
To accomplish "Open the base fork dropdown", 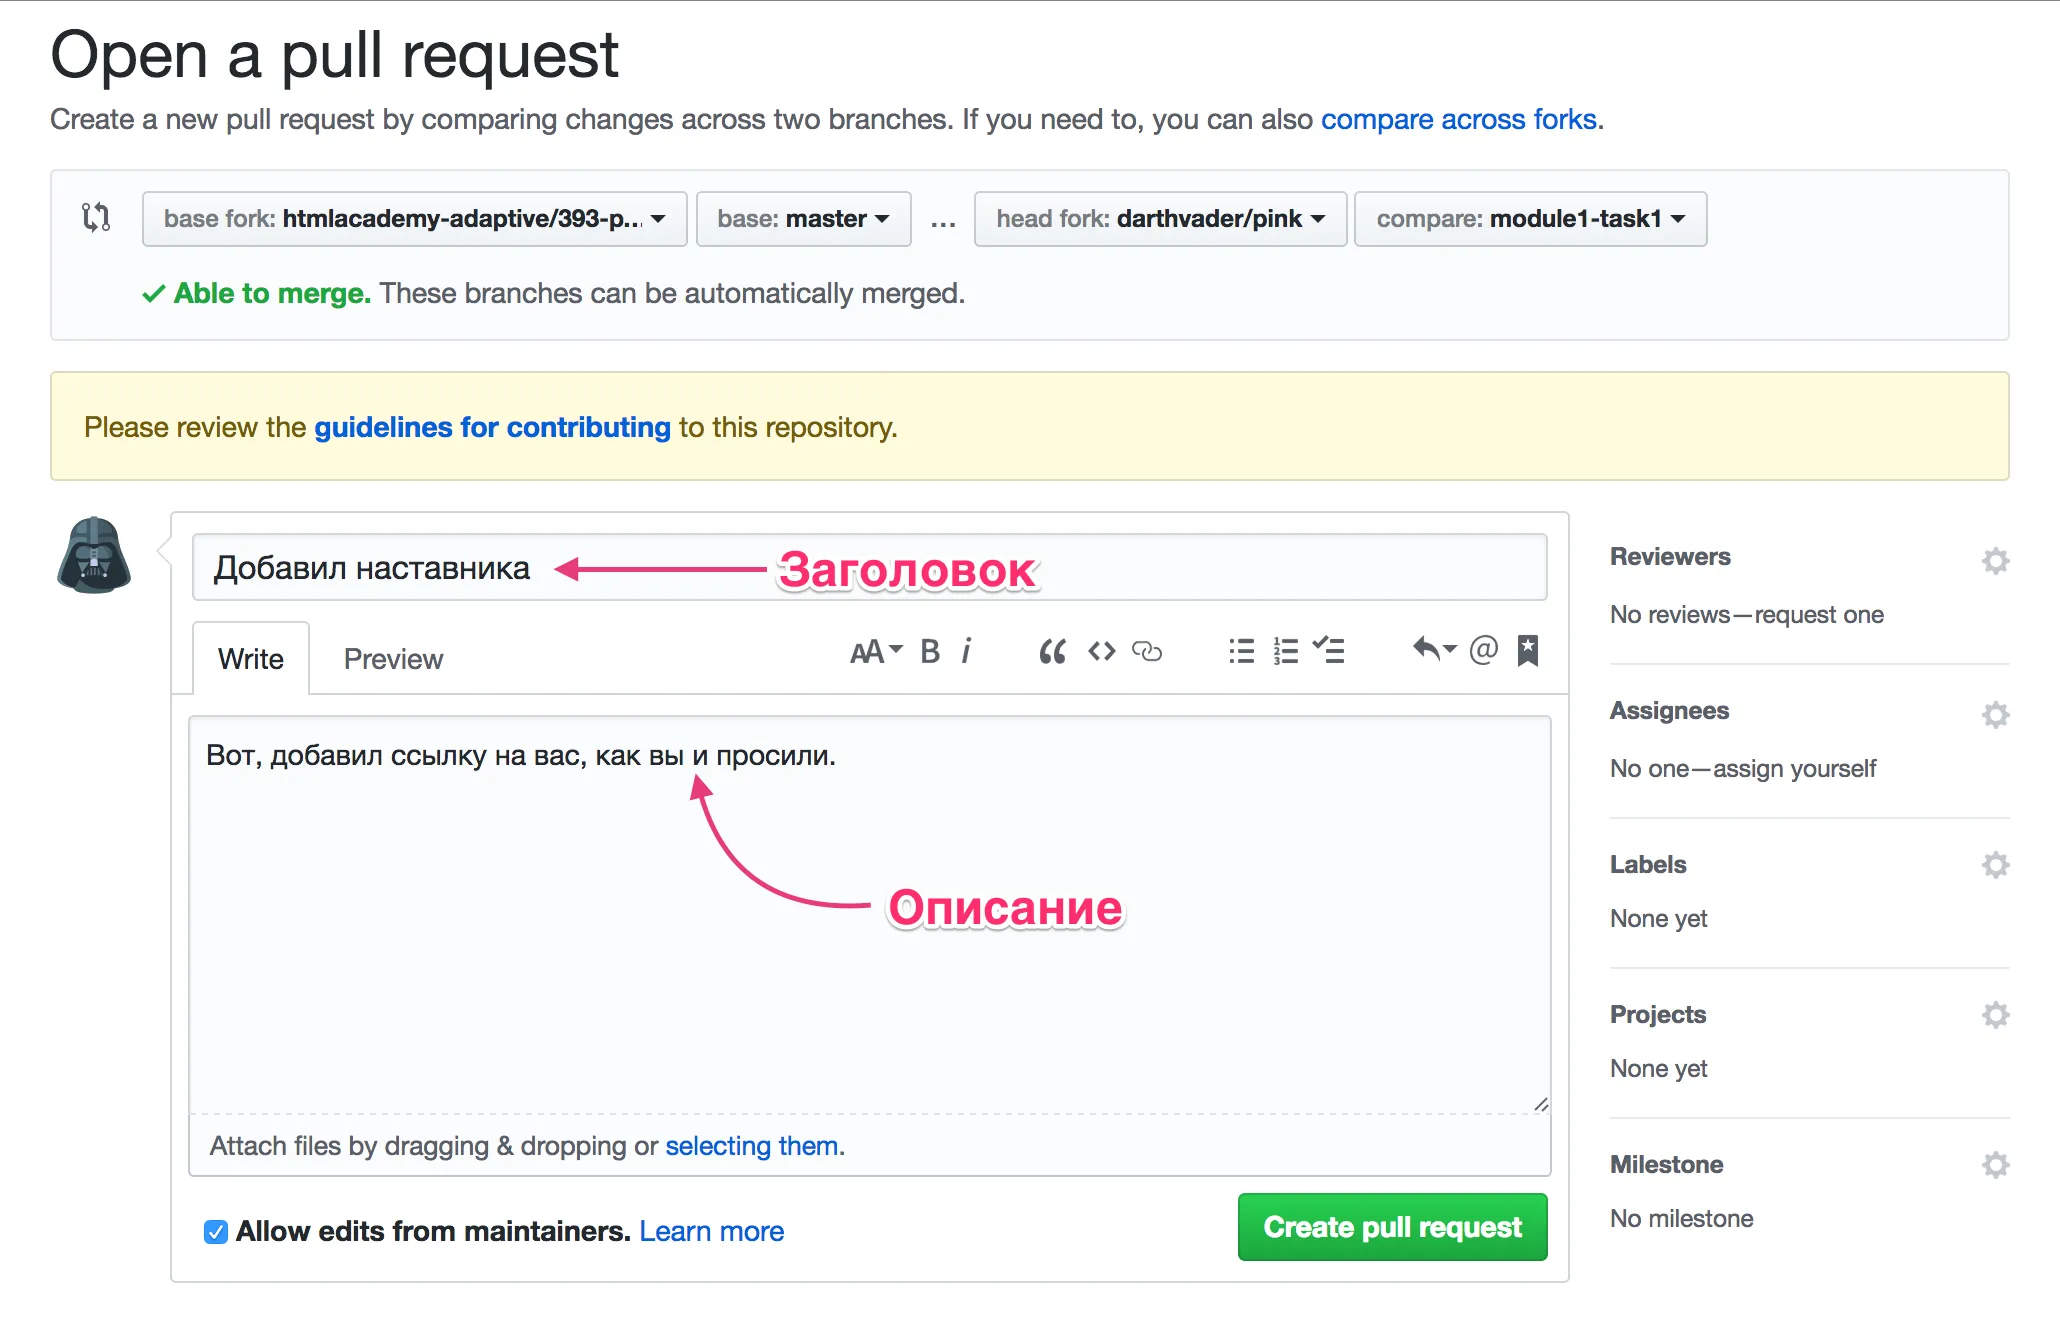I will point(414,219).
